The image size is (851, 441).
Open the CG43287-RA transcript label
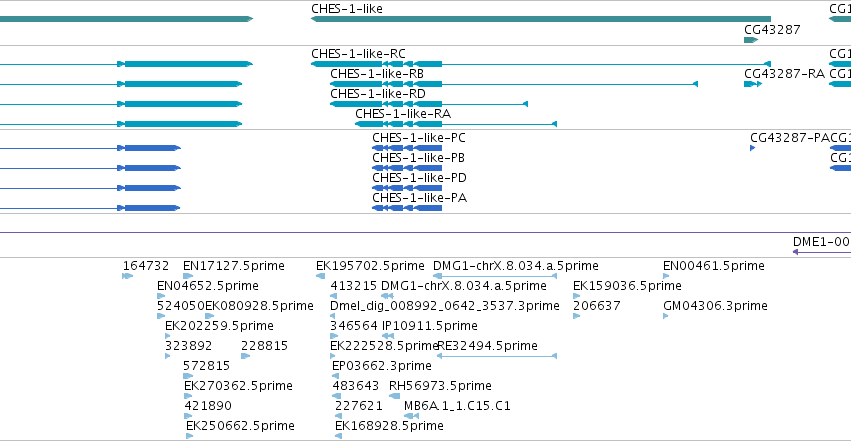point(784,74)
